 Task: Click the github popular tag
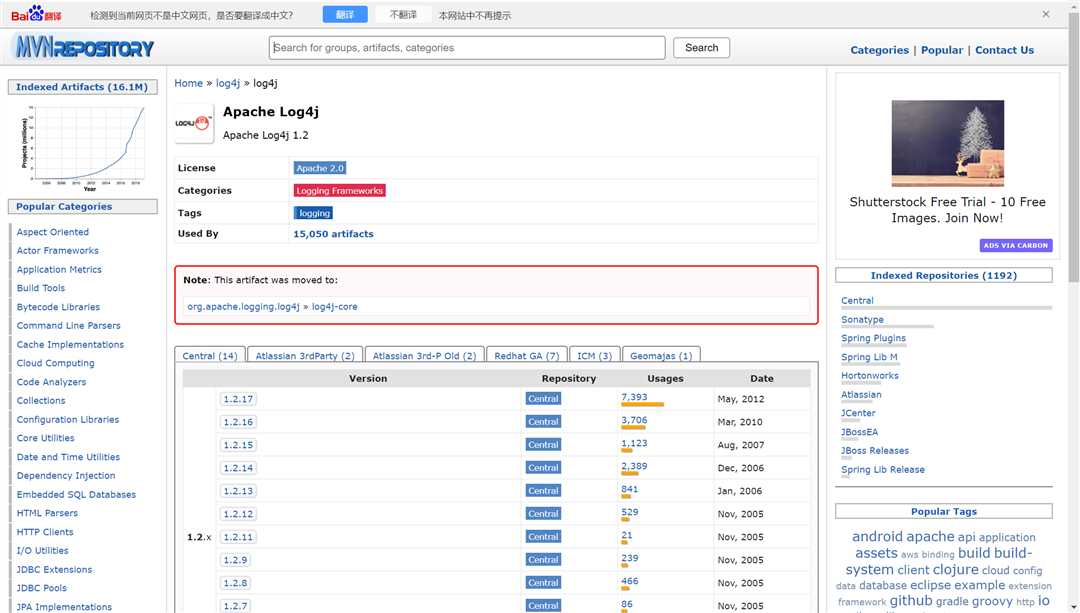pyautogui.click(x=911, y=601)
